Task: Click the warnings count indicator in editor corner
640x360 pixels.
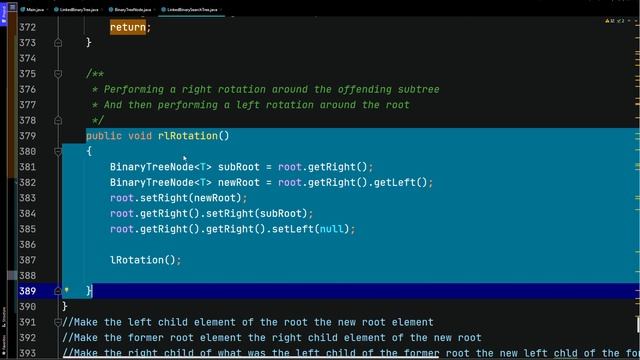Action: 610,20
